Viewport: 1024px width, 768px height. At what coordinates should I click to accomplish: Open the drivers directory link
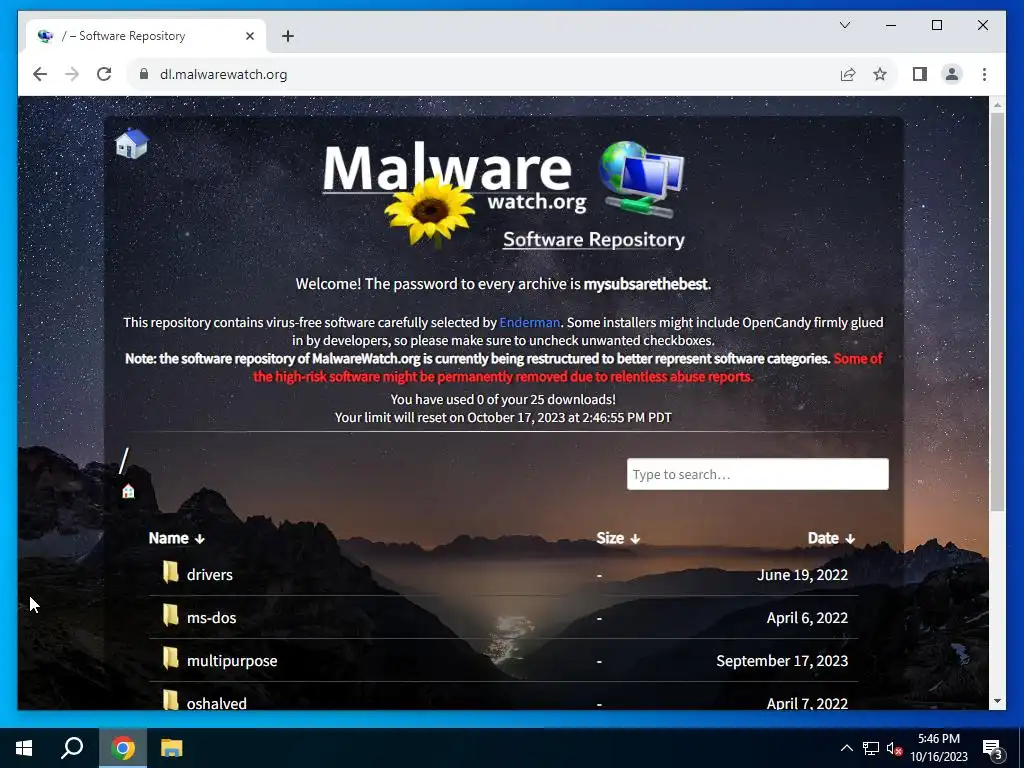click(x=210, y=575)
